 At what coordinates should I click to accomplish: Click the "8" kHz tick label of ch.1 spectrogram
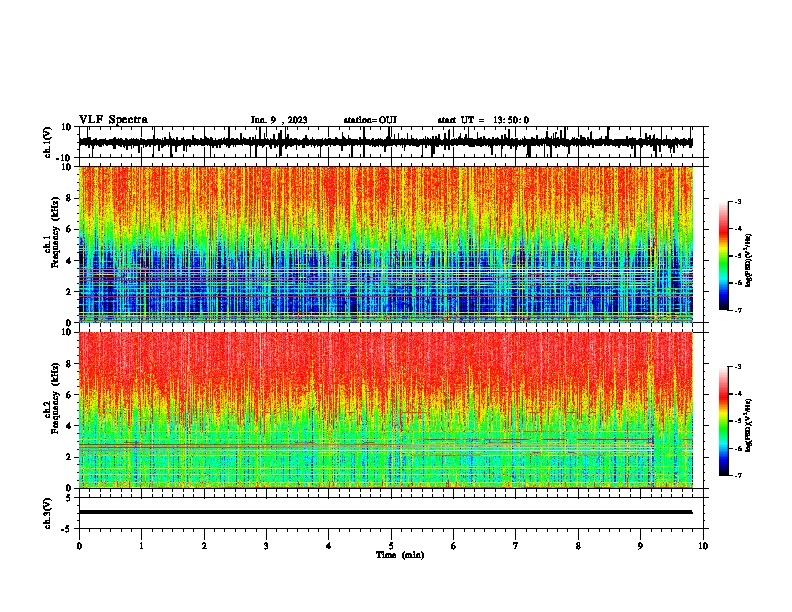pos(69,198)
